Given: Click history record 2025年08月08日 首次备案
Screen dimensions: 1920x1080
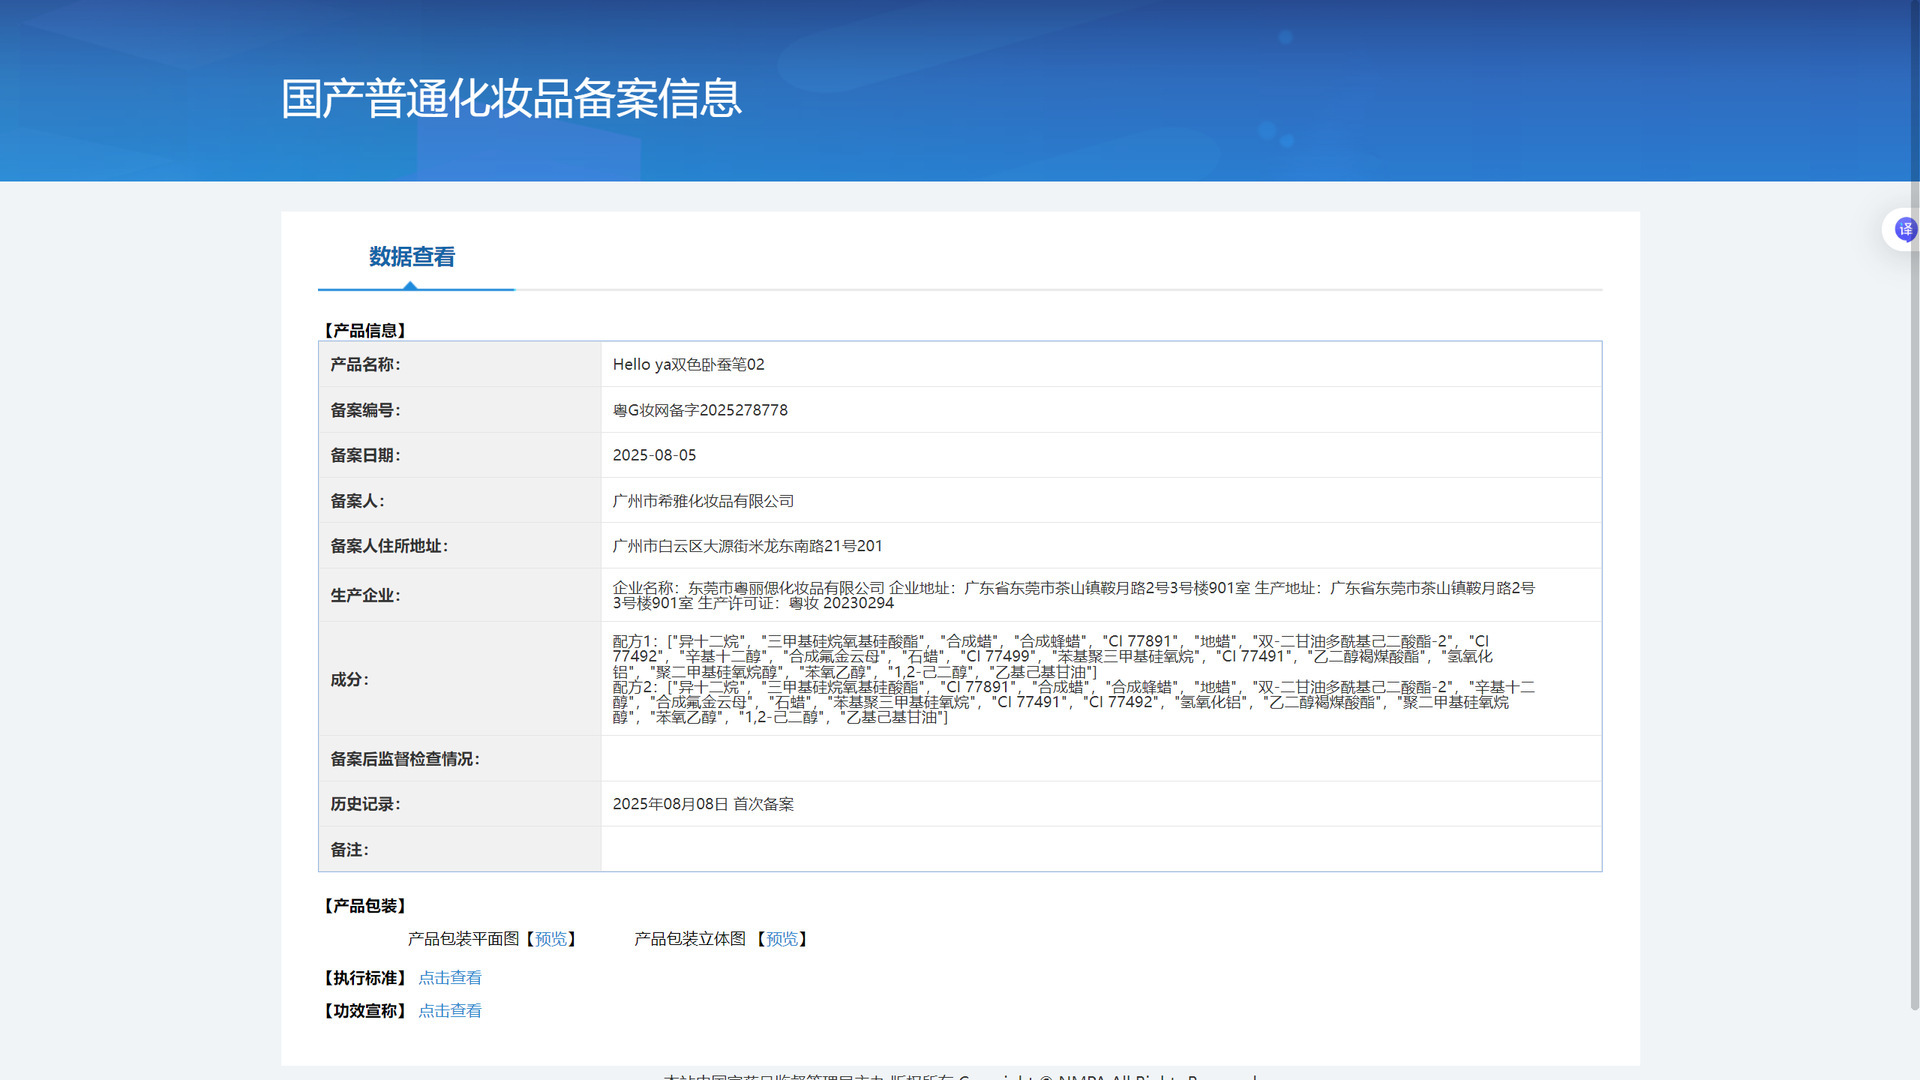Looking at the screenshot, I should (703, 804).
